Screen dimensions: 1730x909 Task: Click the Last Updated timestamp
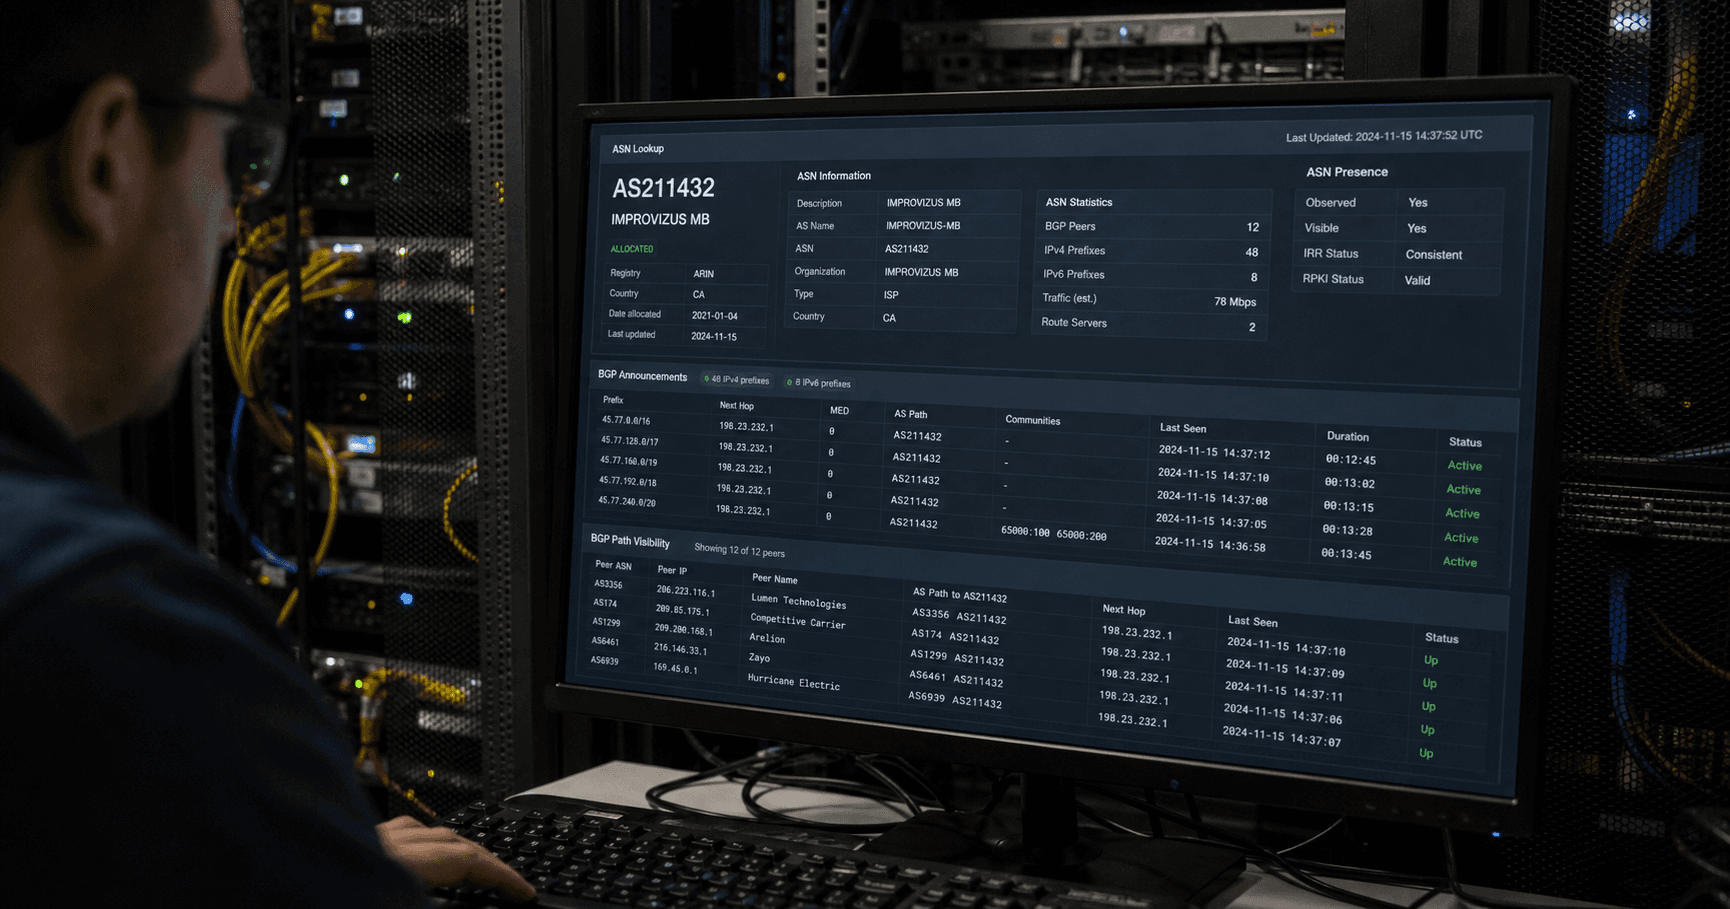click(x=1384, y=137)
